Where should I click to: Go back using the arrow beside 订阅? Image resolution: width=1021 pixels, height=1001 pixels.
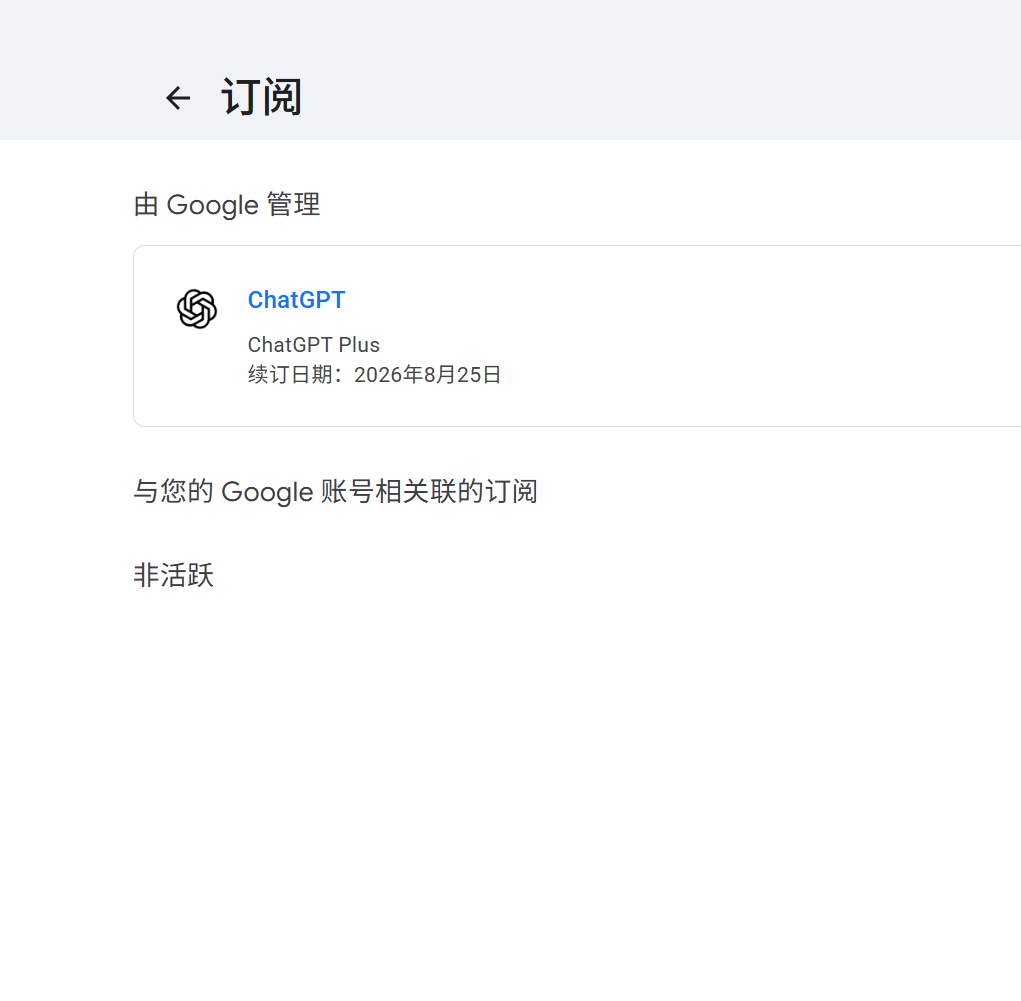(178, 98)
